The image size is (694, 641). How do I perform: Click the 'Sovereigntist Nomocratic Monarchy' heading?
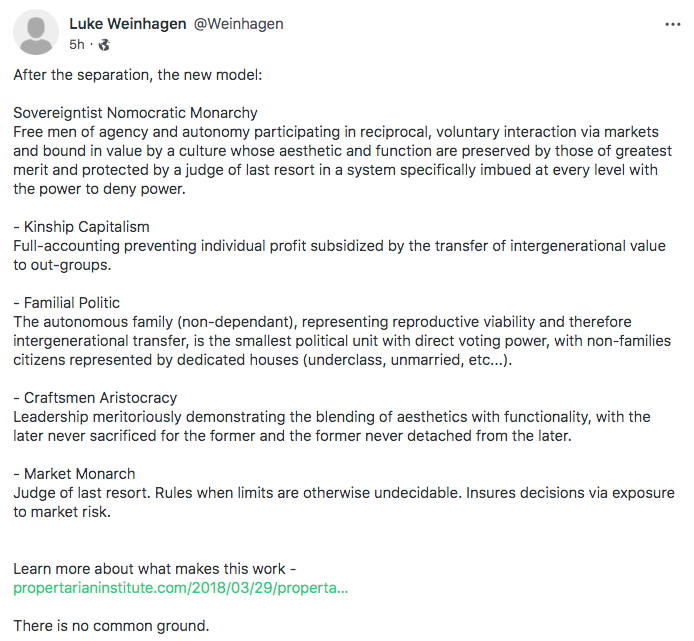[x=135, y=113]
